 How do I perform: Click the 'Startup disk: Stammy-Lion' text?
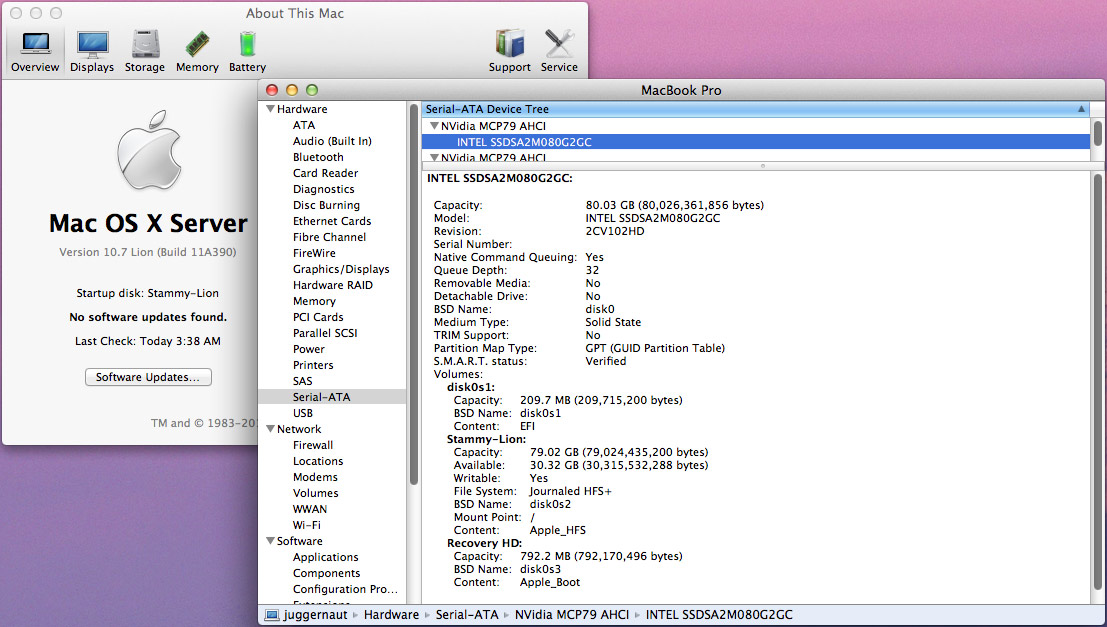click(x=148, y=293)
